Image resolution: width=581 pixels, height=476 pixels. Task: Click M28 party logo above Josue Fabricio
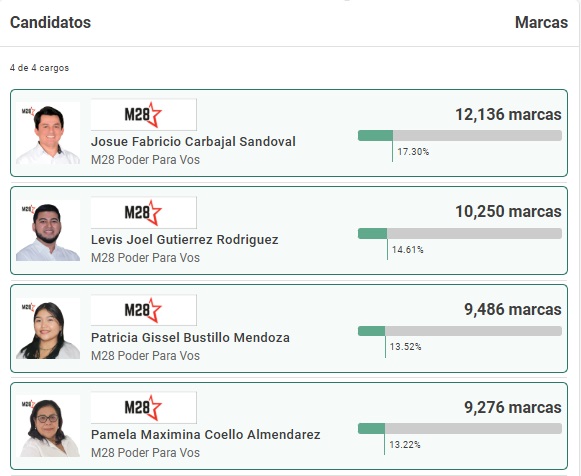click(x=143, y=114)
